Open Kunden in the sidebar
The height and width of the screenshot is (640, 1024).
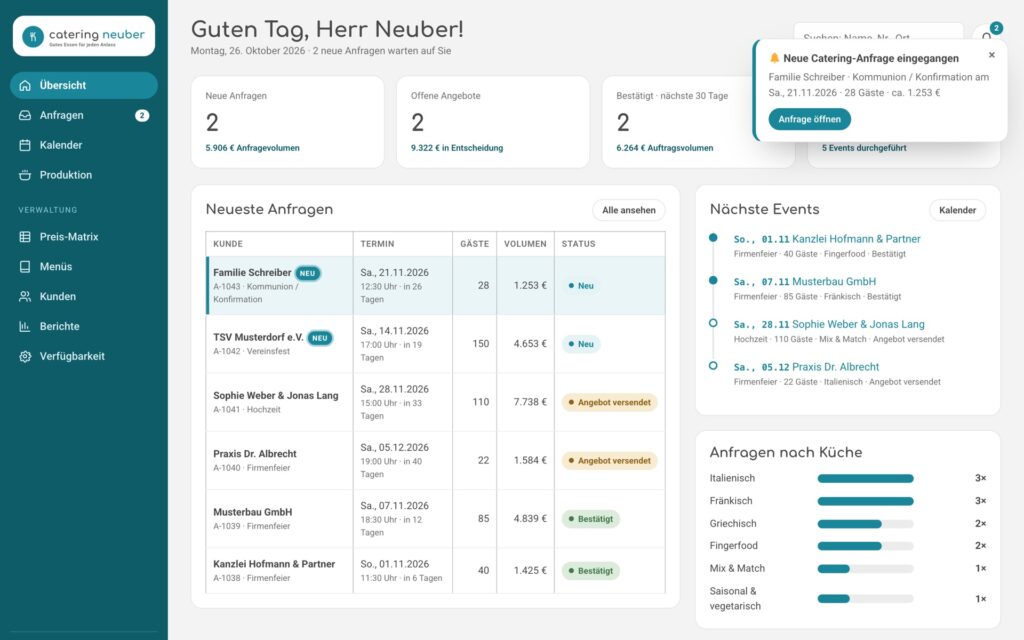pos(84,296)
